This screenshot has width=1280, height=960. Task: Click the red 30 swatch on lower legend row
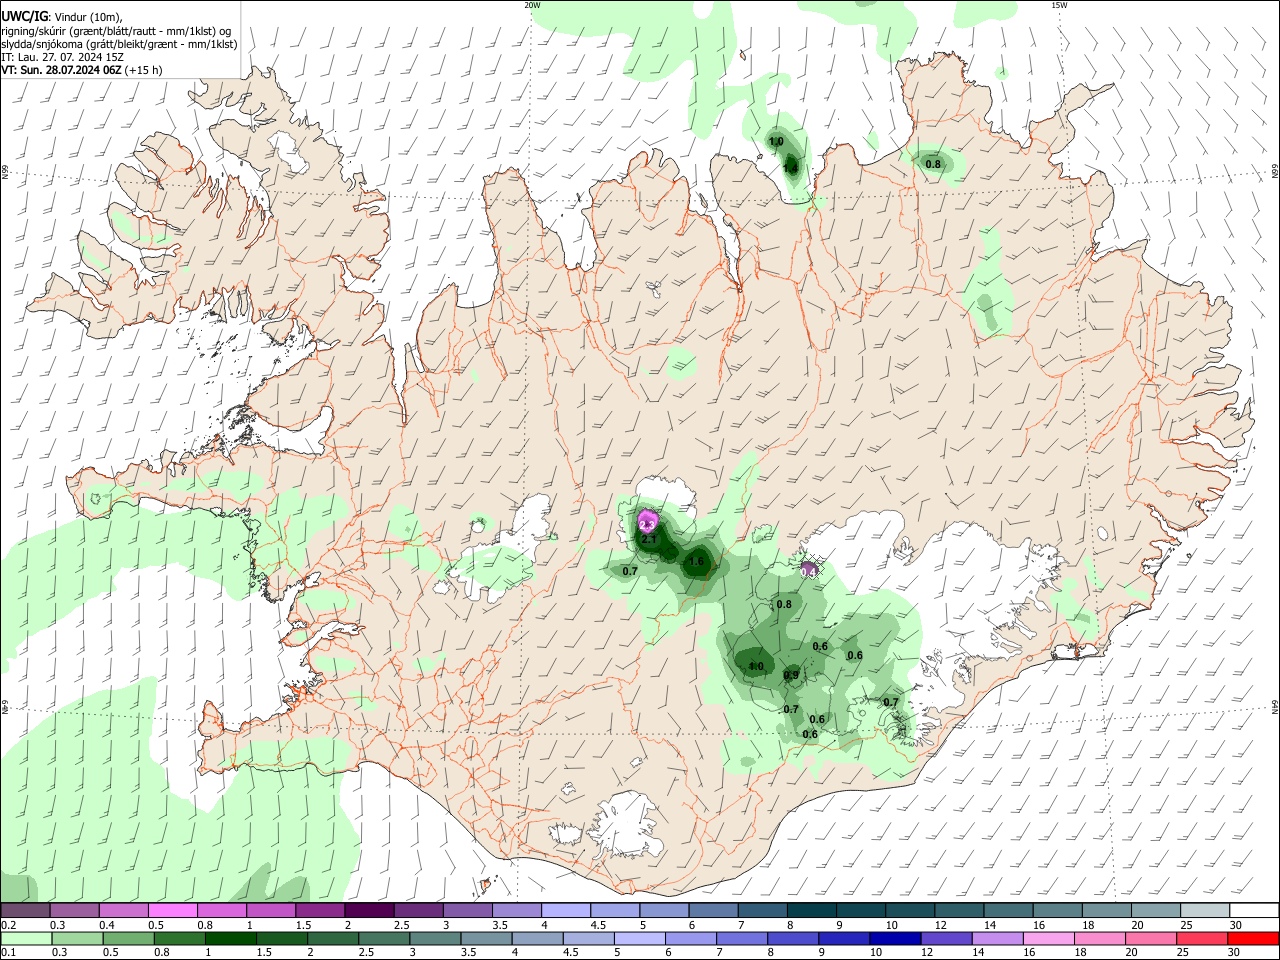[x=1252, y=938]
